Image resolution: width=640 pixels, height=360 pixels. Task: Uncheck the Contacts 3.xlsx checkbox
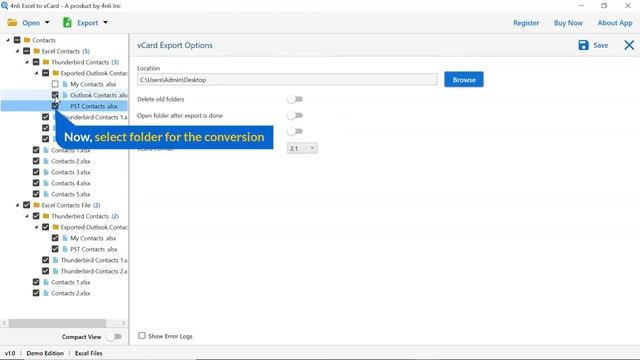pyautogui.click(x=36, y=172)
